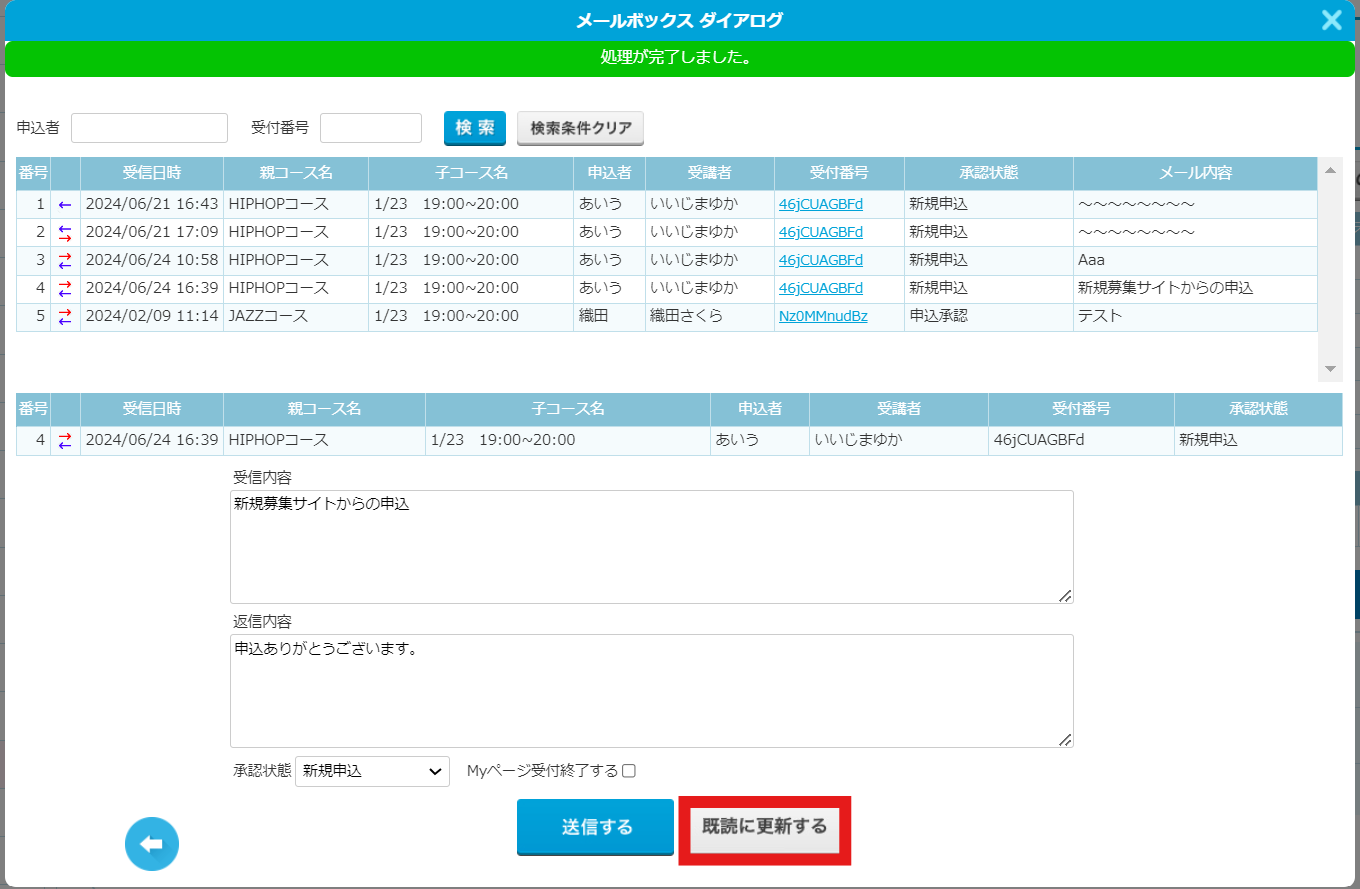
Task: Select the JAZZコース cell
Action: click(x=296, y=316)
